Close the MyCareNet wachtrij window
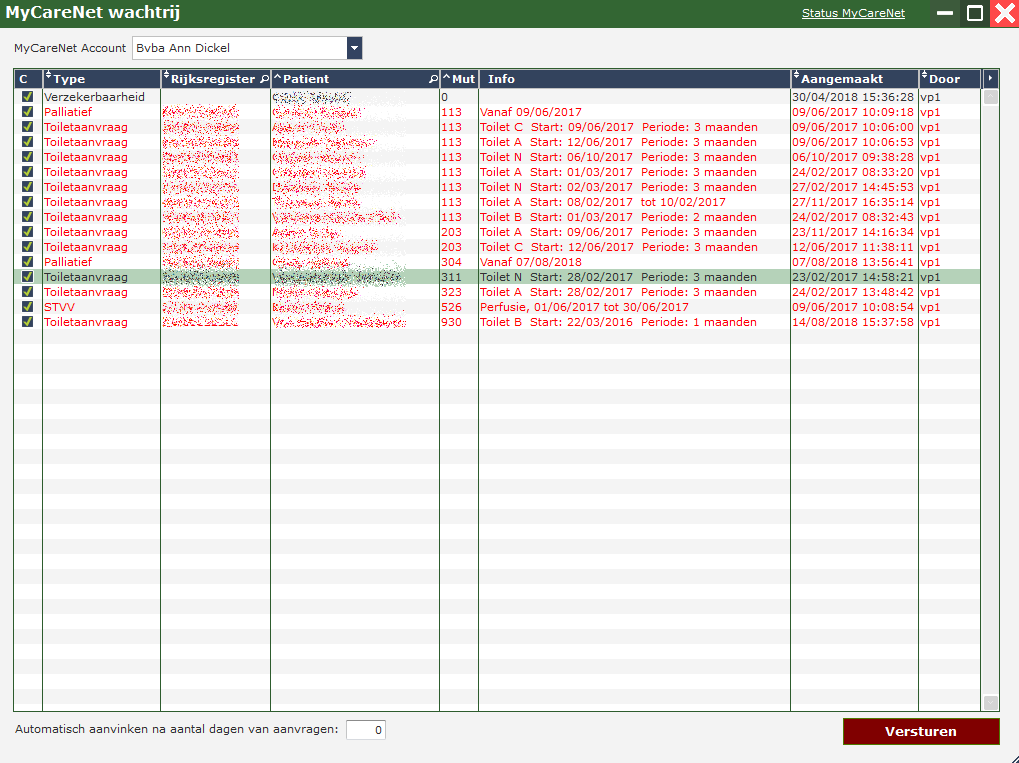 coord(1004,13)
